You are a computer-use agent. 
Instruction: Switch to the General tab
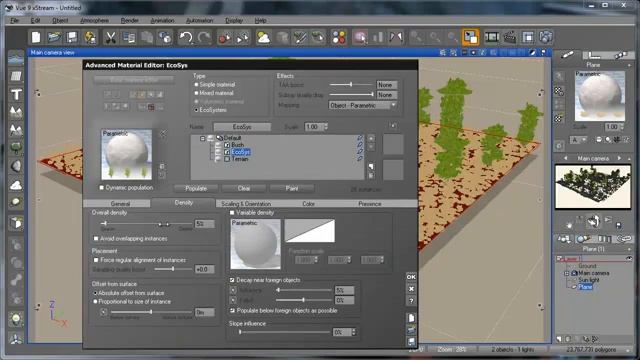(120, 204)
